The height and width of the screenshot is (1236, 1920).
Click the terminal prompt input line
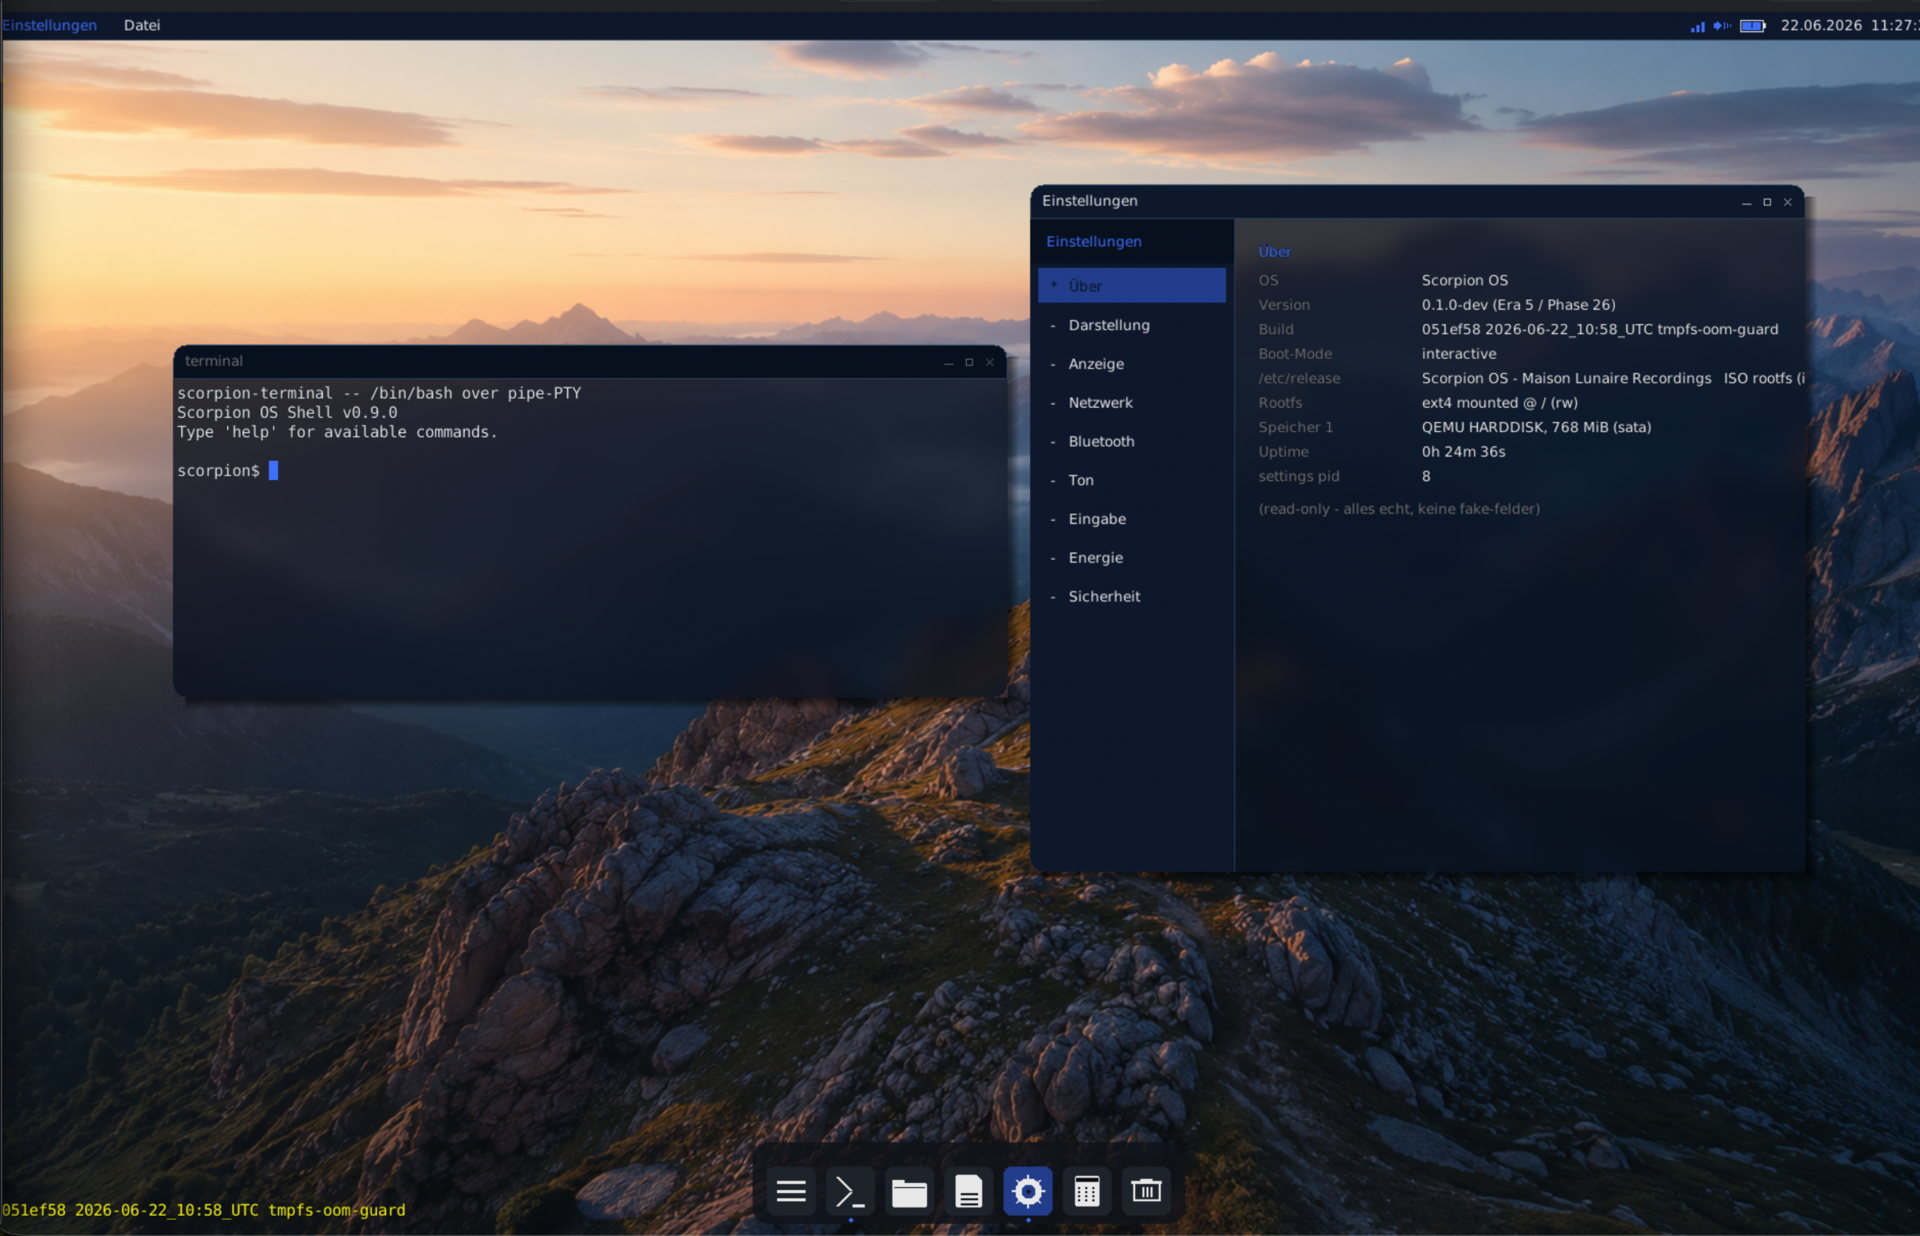(228, 470)
